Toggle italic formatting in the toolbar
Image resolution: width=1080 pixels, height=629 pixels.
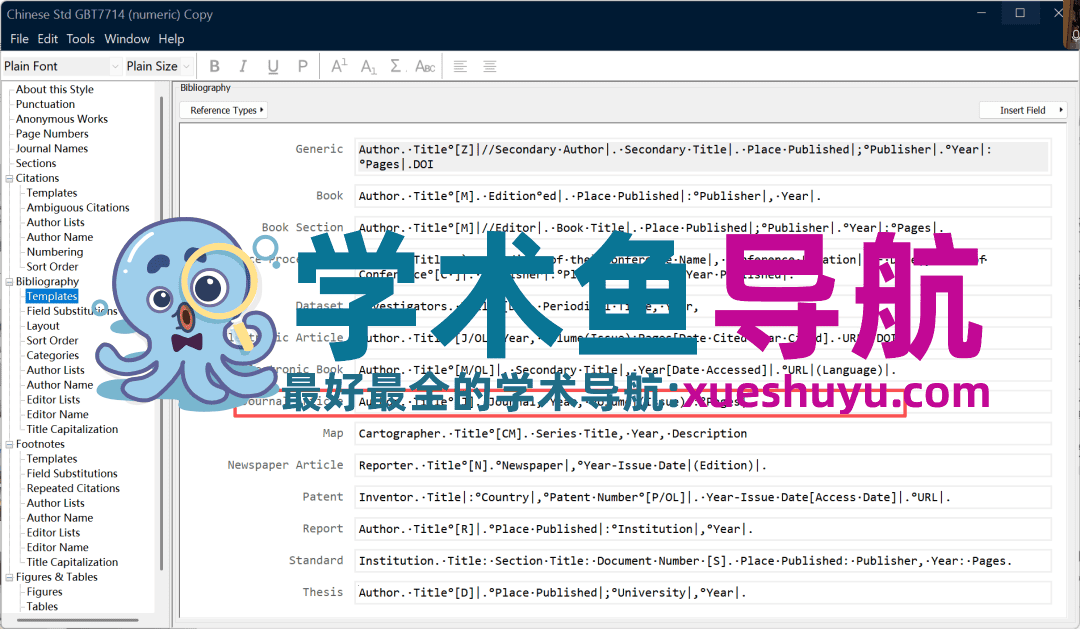pos(243,66)
